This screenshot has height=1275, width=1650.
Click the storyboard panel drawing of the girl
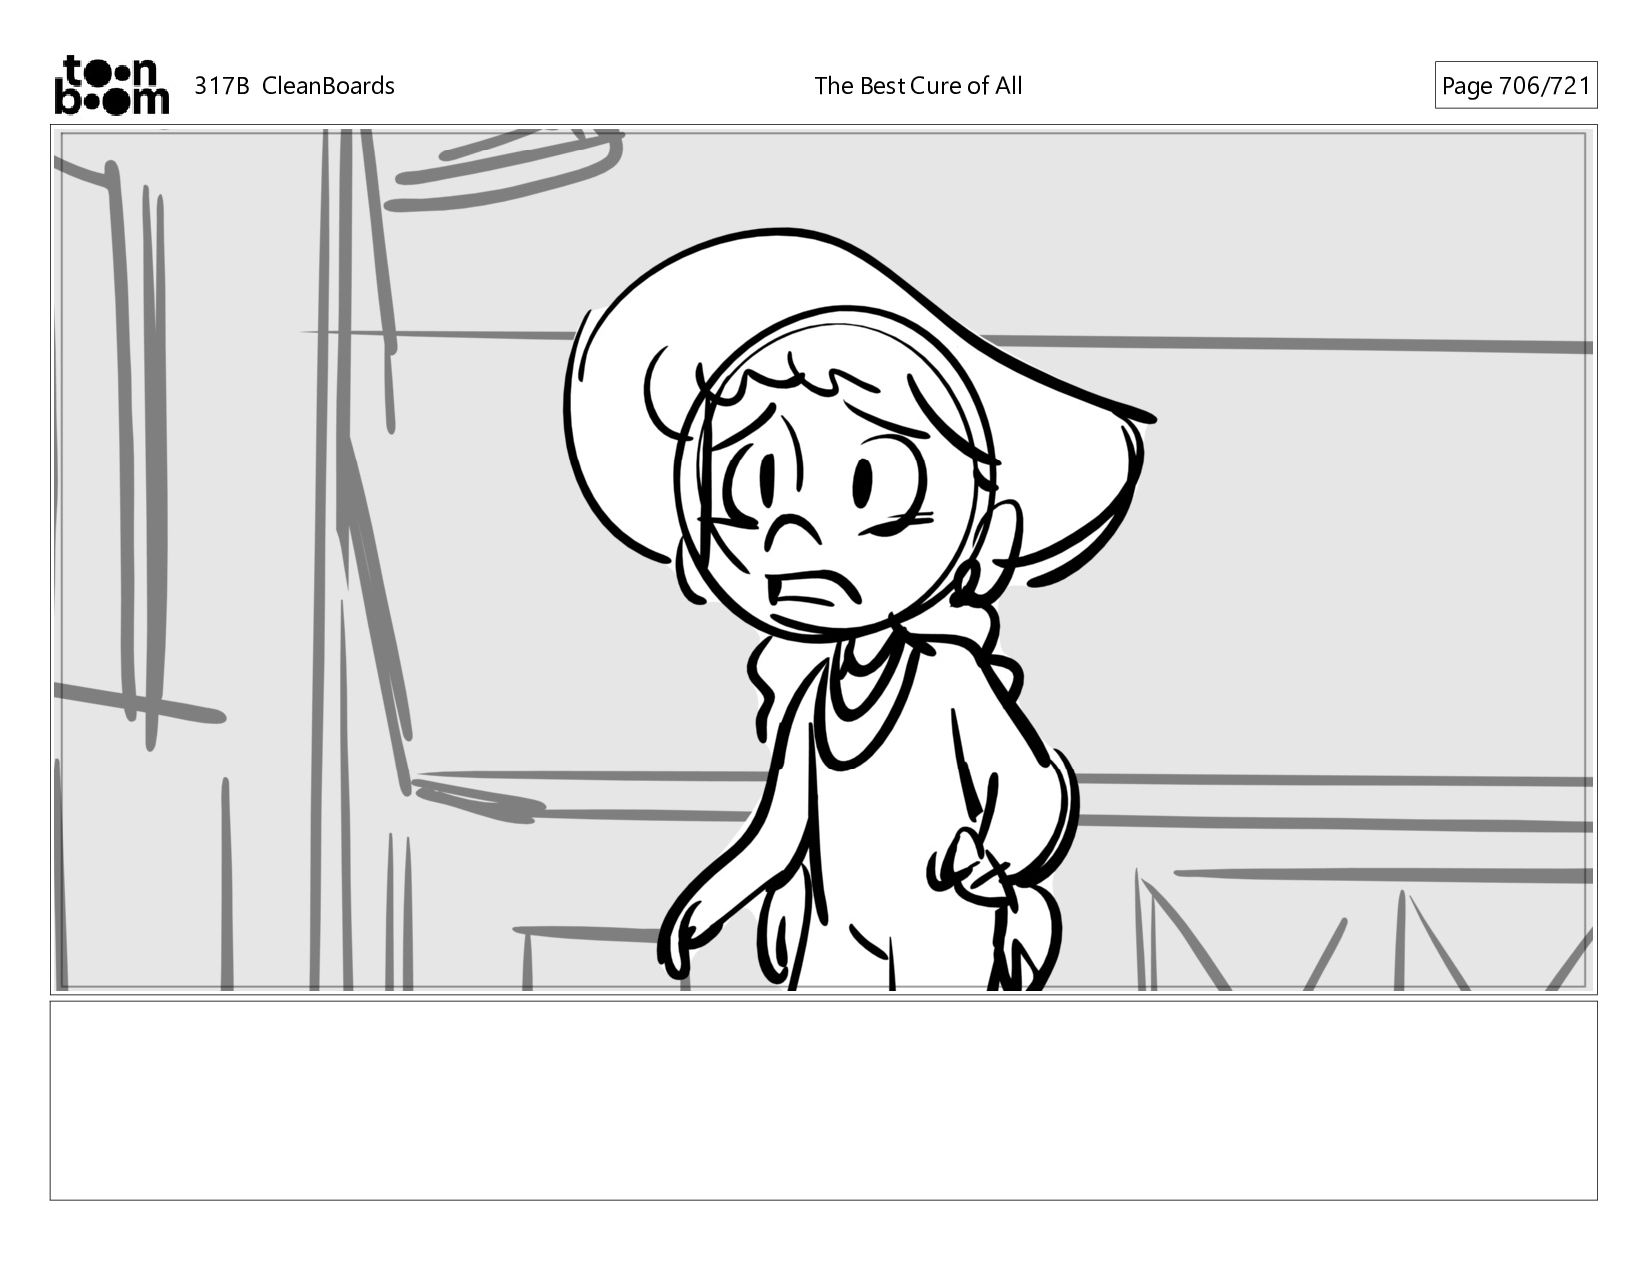point(823,560)
